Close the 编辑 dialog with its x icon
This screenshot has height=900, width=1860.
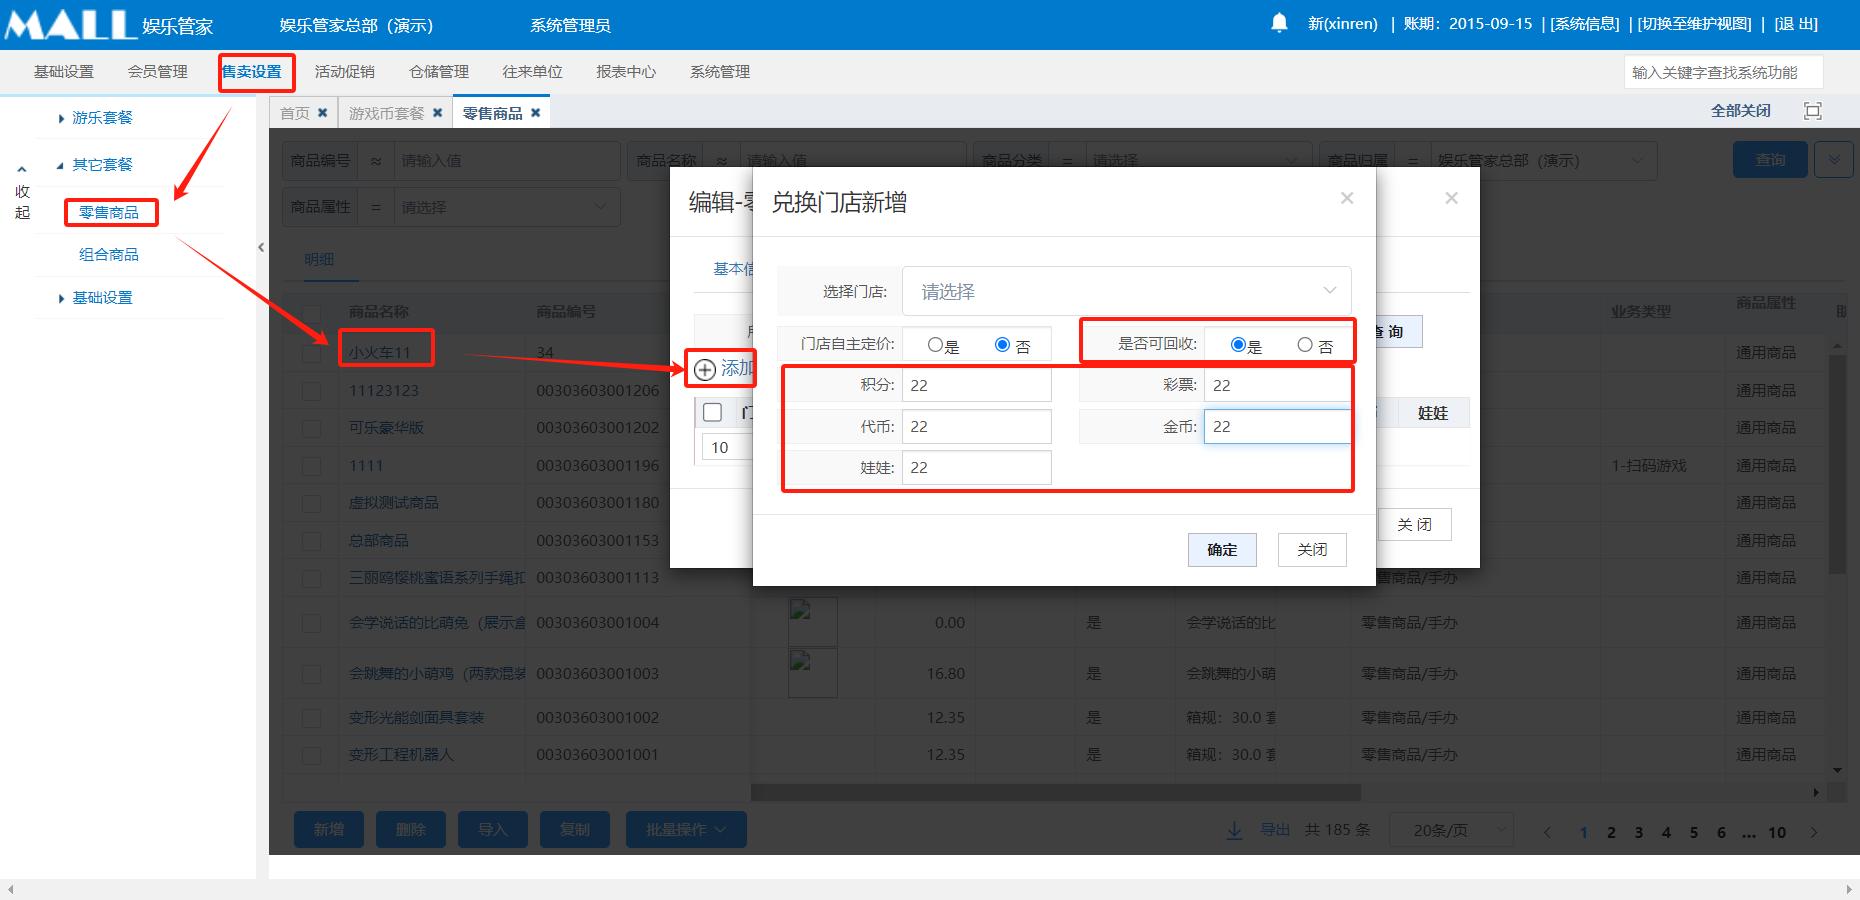[1451, 198]
